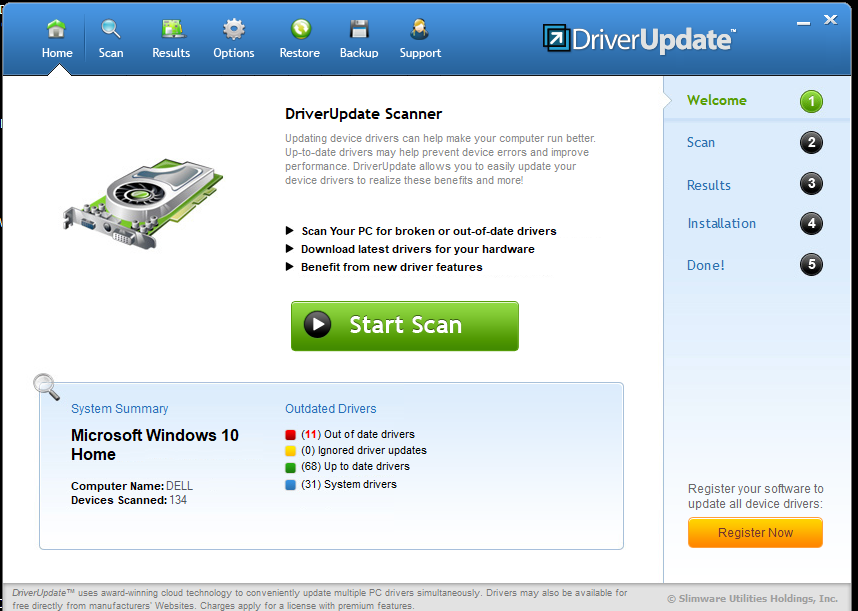This screenshot has width=858, height=611.
Task: Click the Devices Scanned: 134 line
Action: tap(129, 500)
